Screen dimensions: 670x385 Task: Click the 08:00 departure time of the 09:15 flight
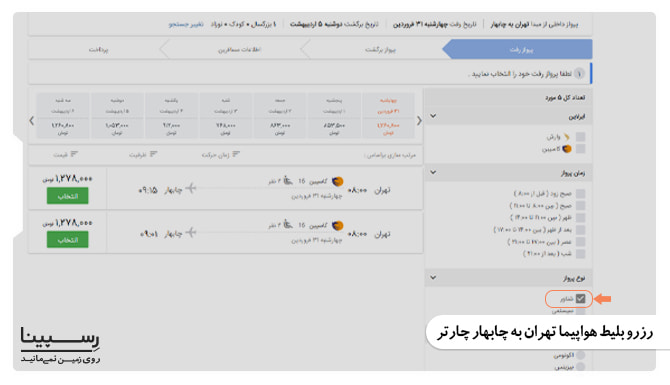click(x=357, y=190)
